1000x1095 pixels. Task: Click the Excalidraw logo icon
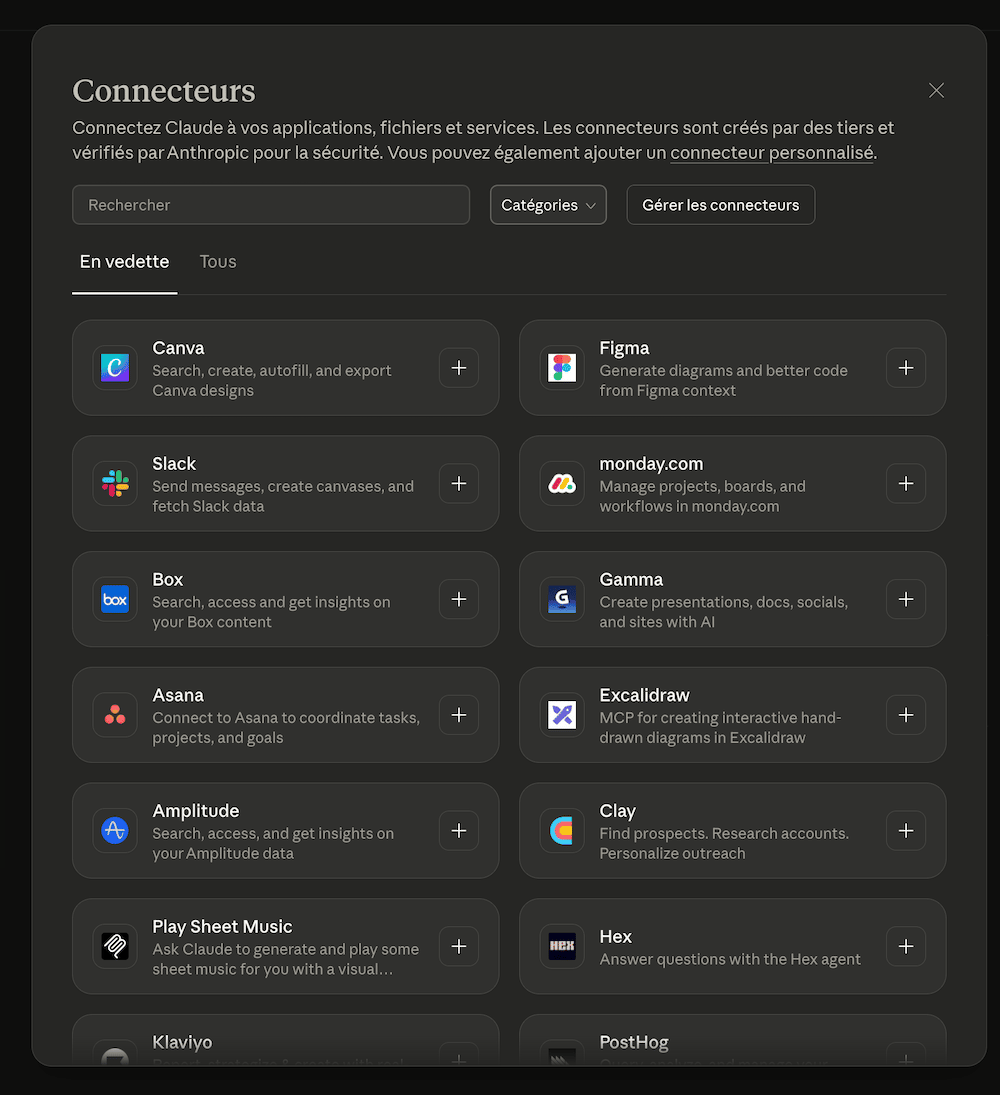[x=562, y=715]
